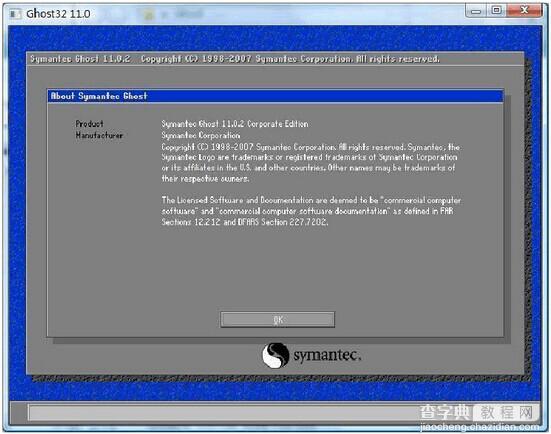
Task: Click the 'About Symantec Ghost' dialog title
Action: [x=99, y=96]
